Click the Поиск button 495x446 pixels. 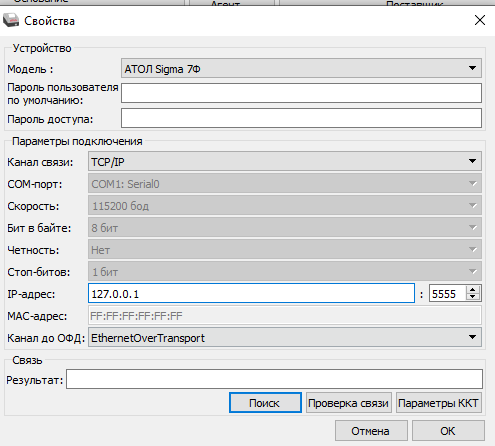coord(265,403)
